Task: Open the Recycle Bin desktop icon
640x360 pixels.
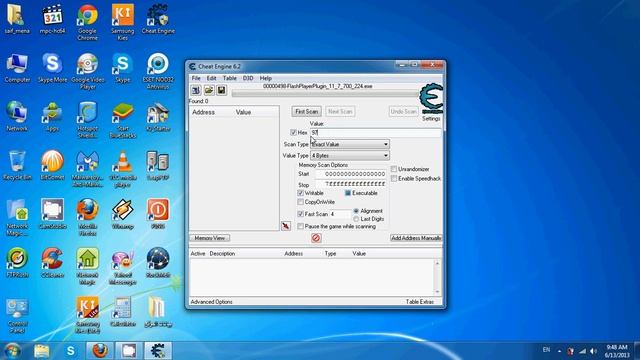Action: point(17,165)
